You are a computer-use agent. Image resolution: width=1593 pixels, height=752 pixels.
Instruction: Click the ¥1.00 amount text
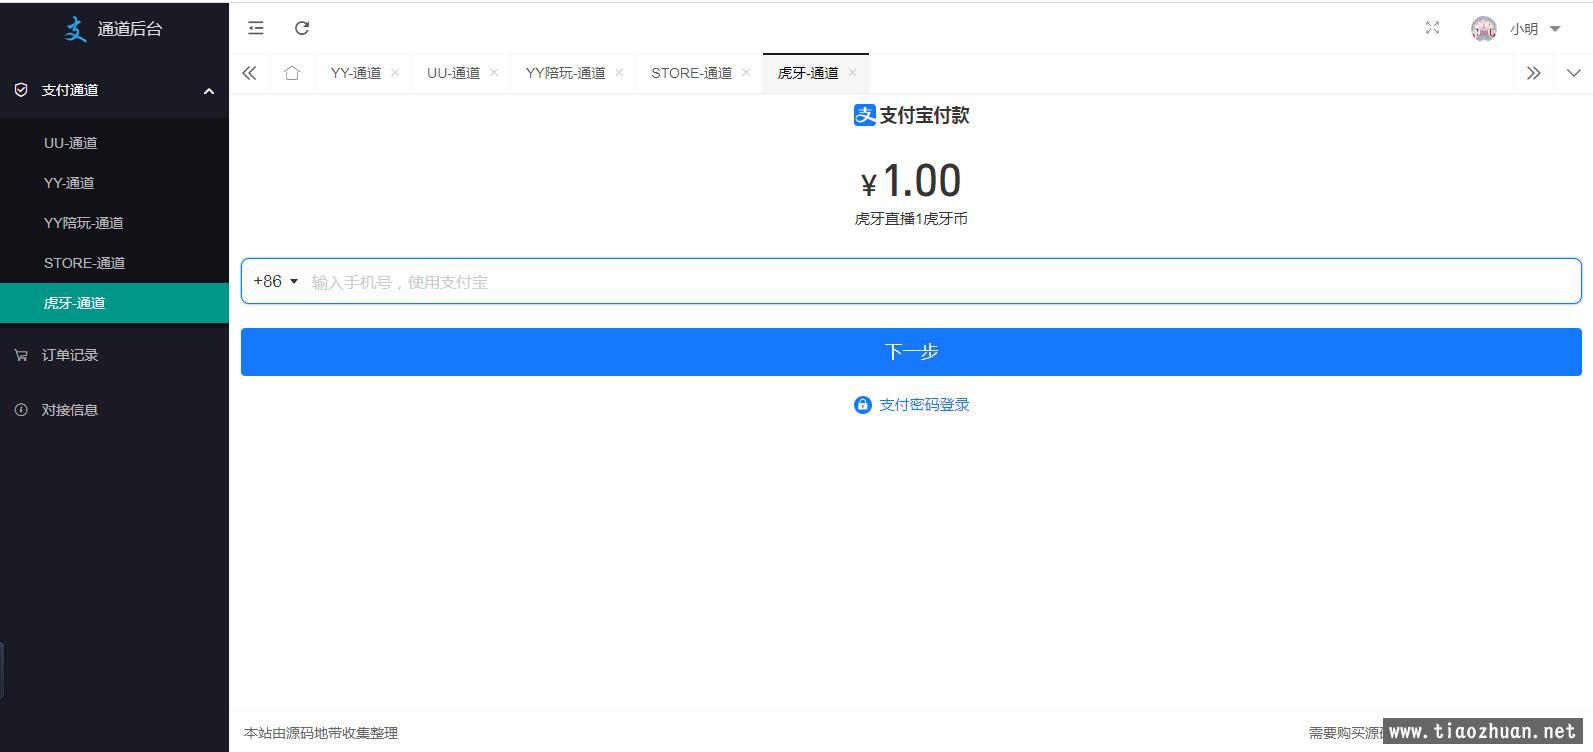[x=911, y=181]
